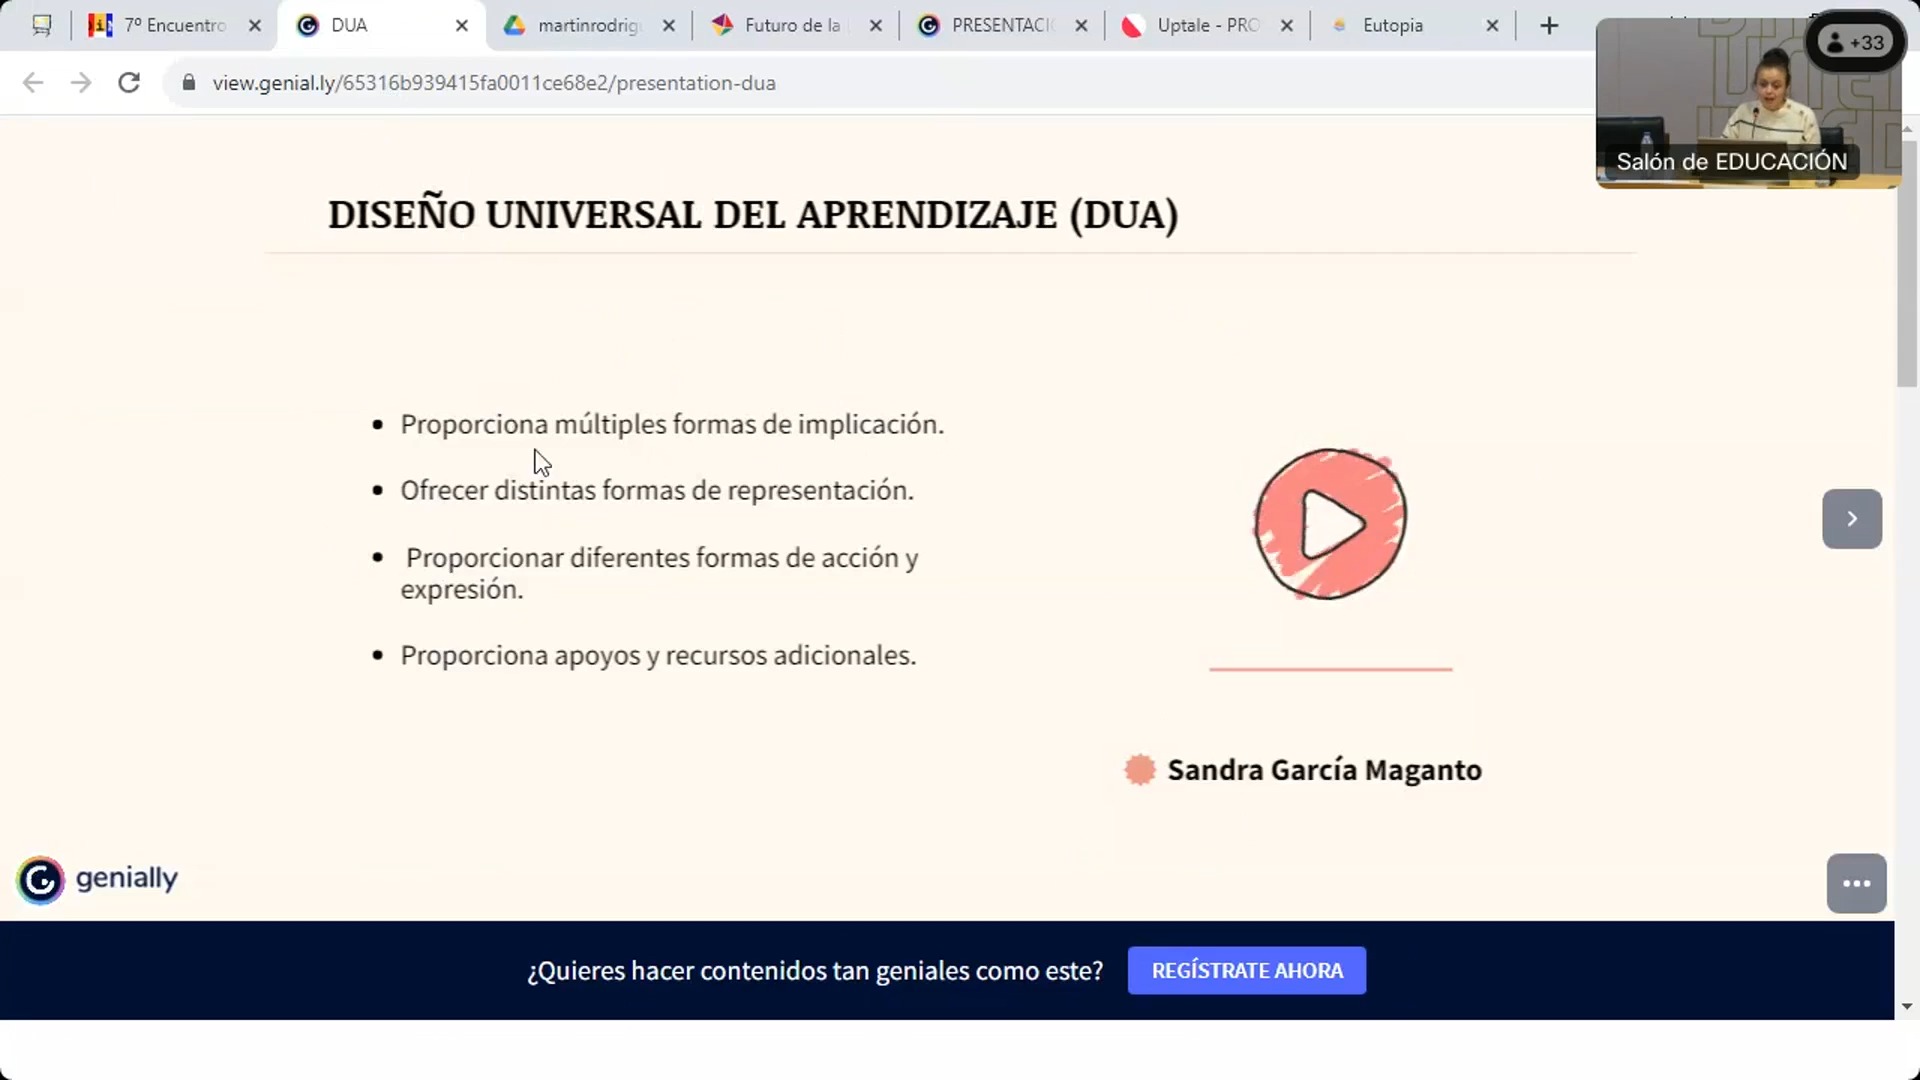Viewport: 1920px width, 1080px height.
Task: Switch to the Eutopia tab
Action: [x=1392, y=26]
